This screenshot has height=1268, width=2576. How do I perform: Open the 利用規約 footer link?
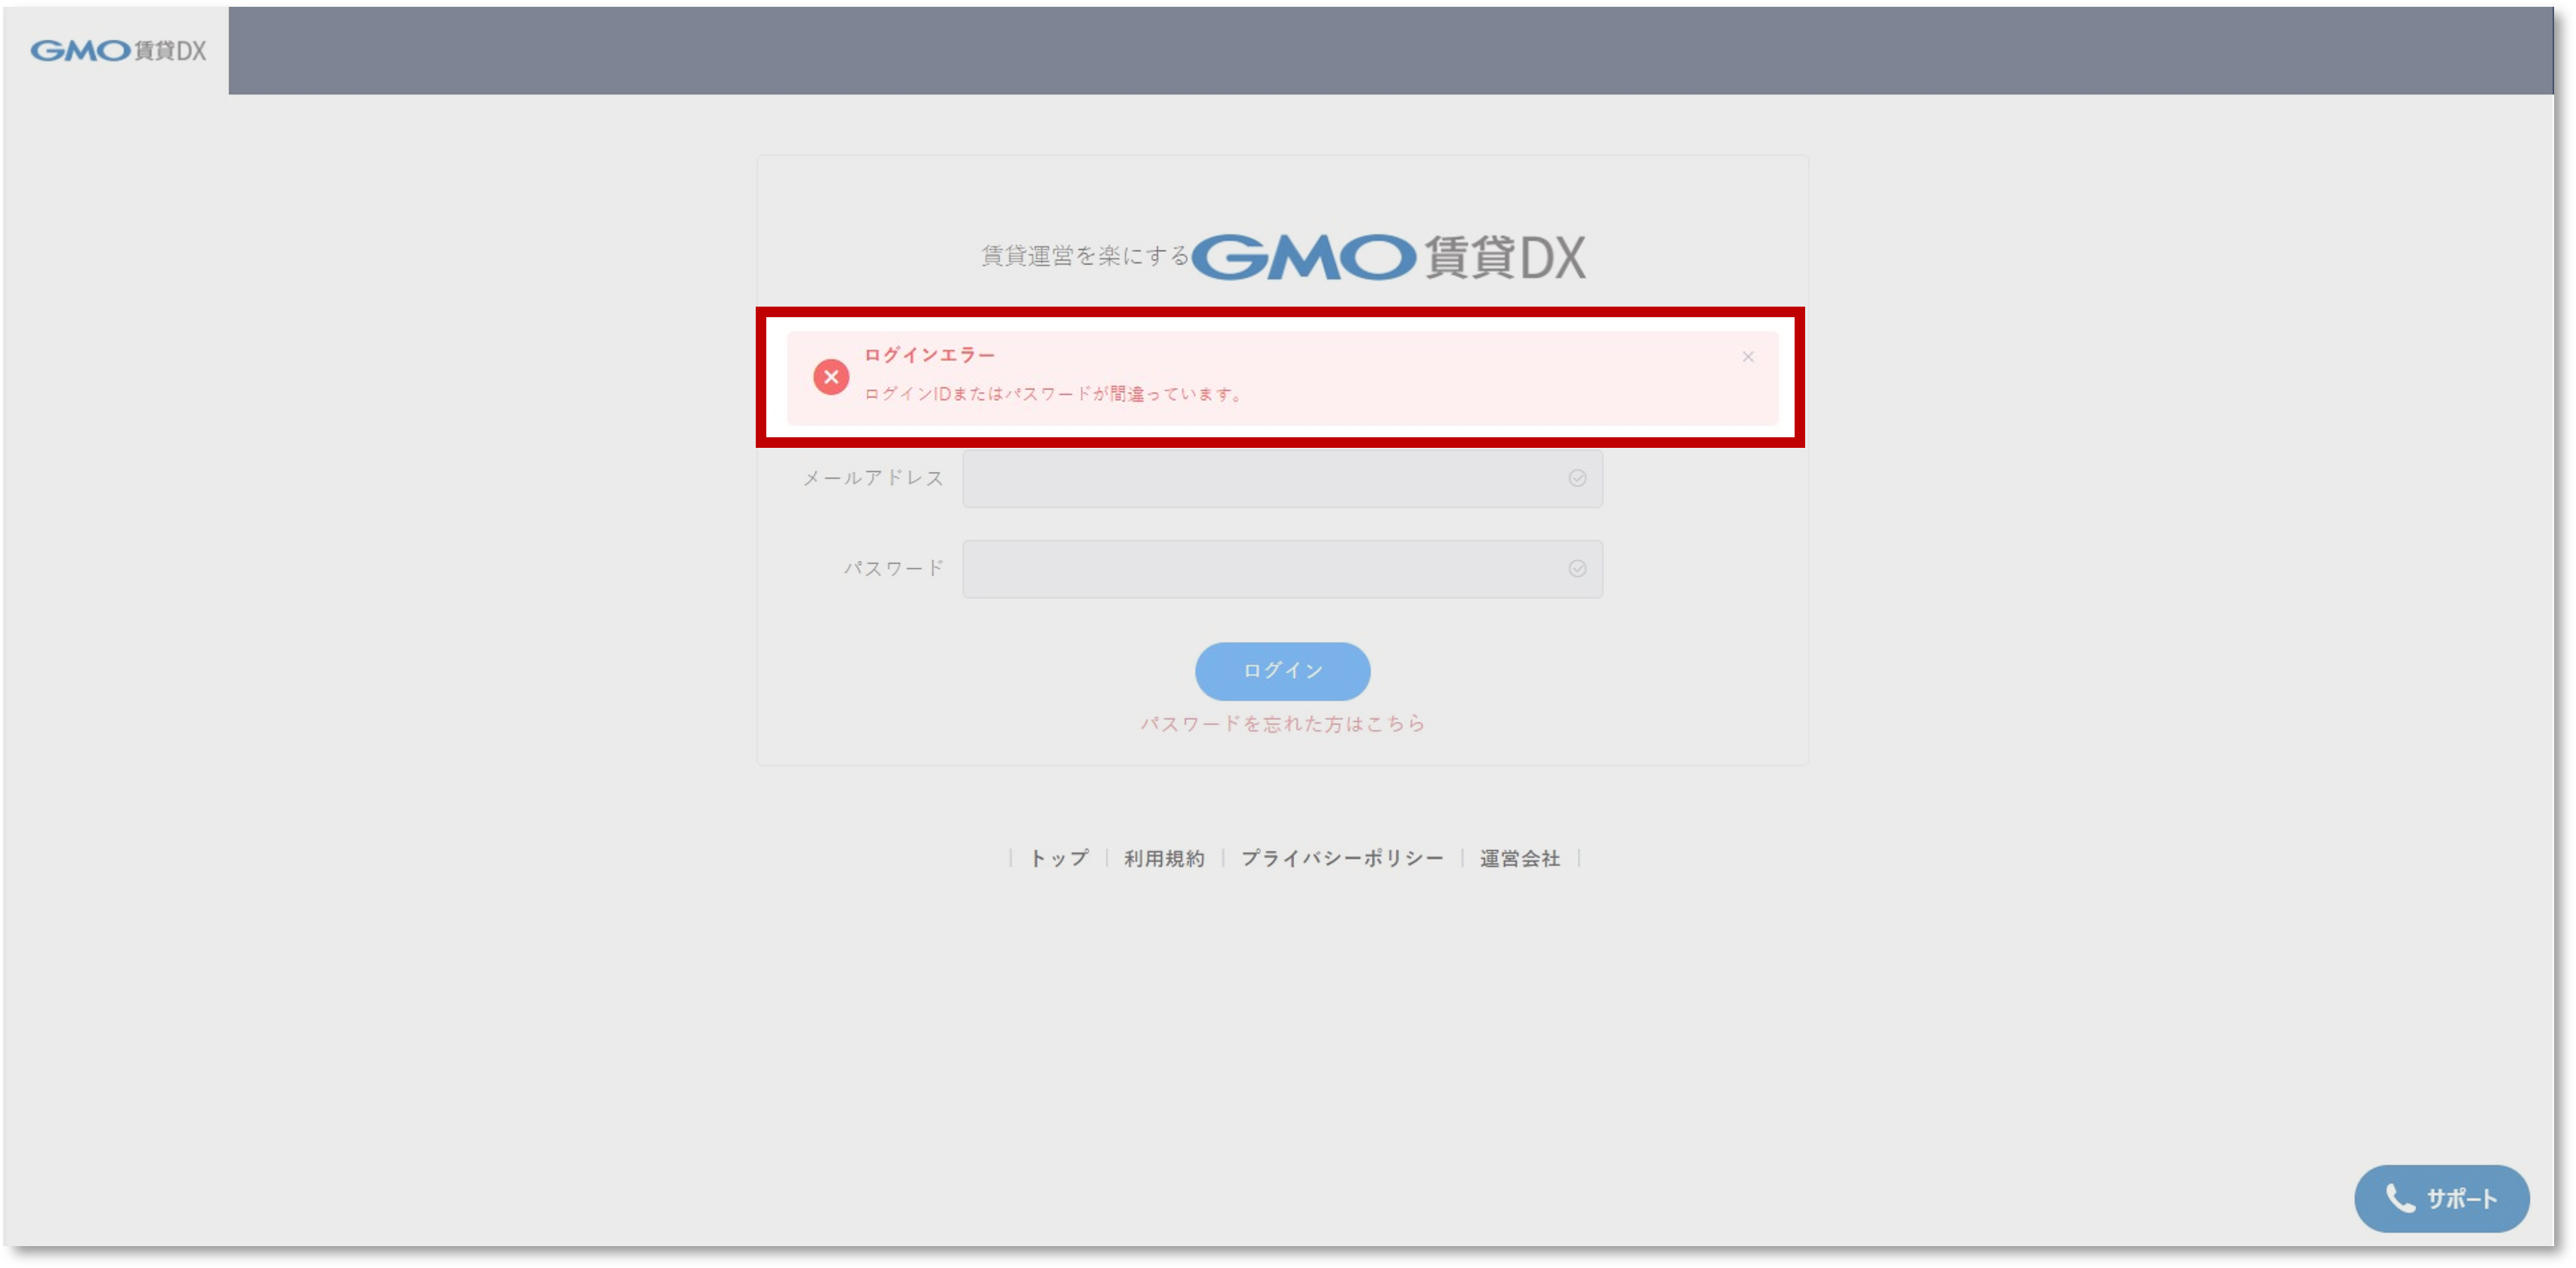[1164, 858]
